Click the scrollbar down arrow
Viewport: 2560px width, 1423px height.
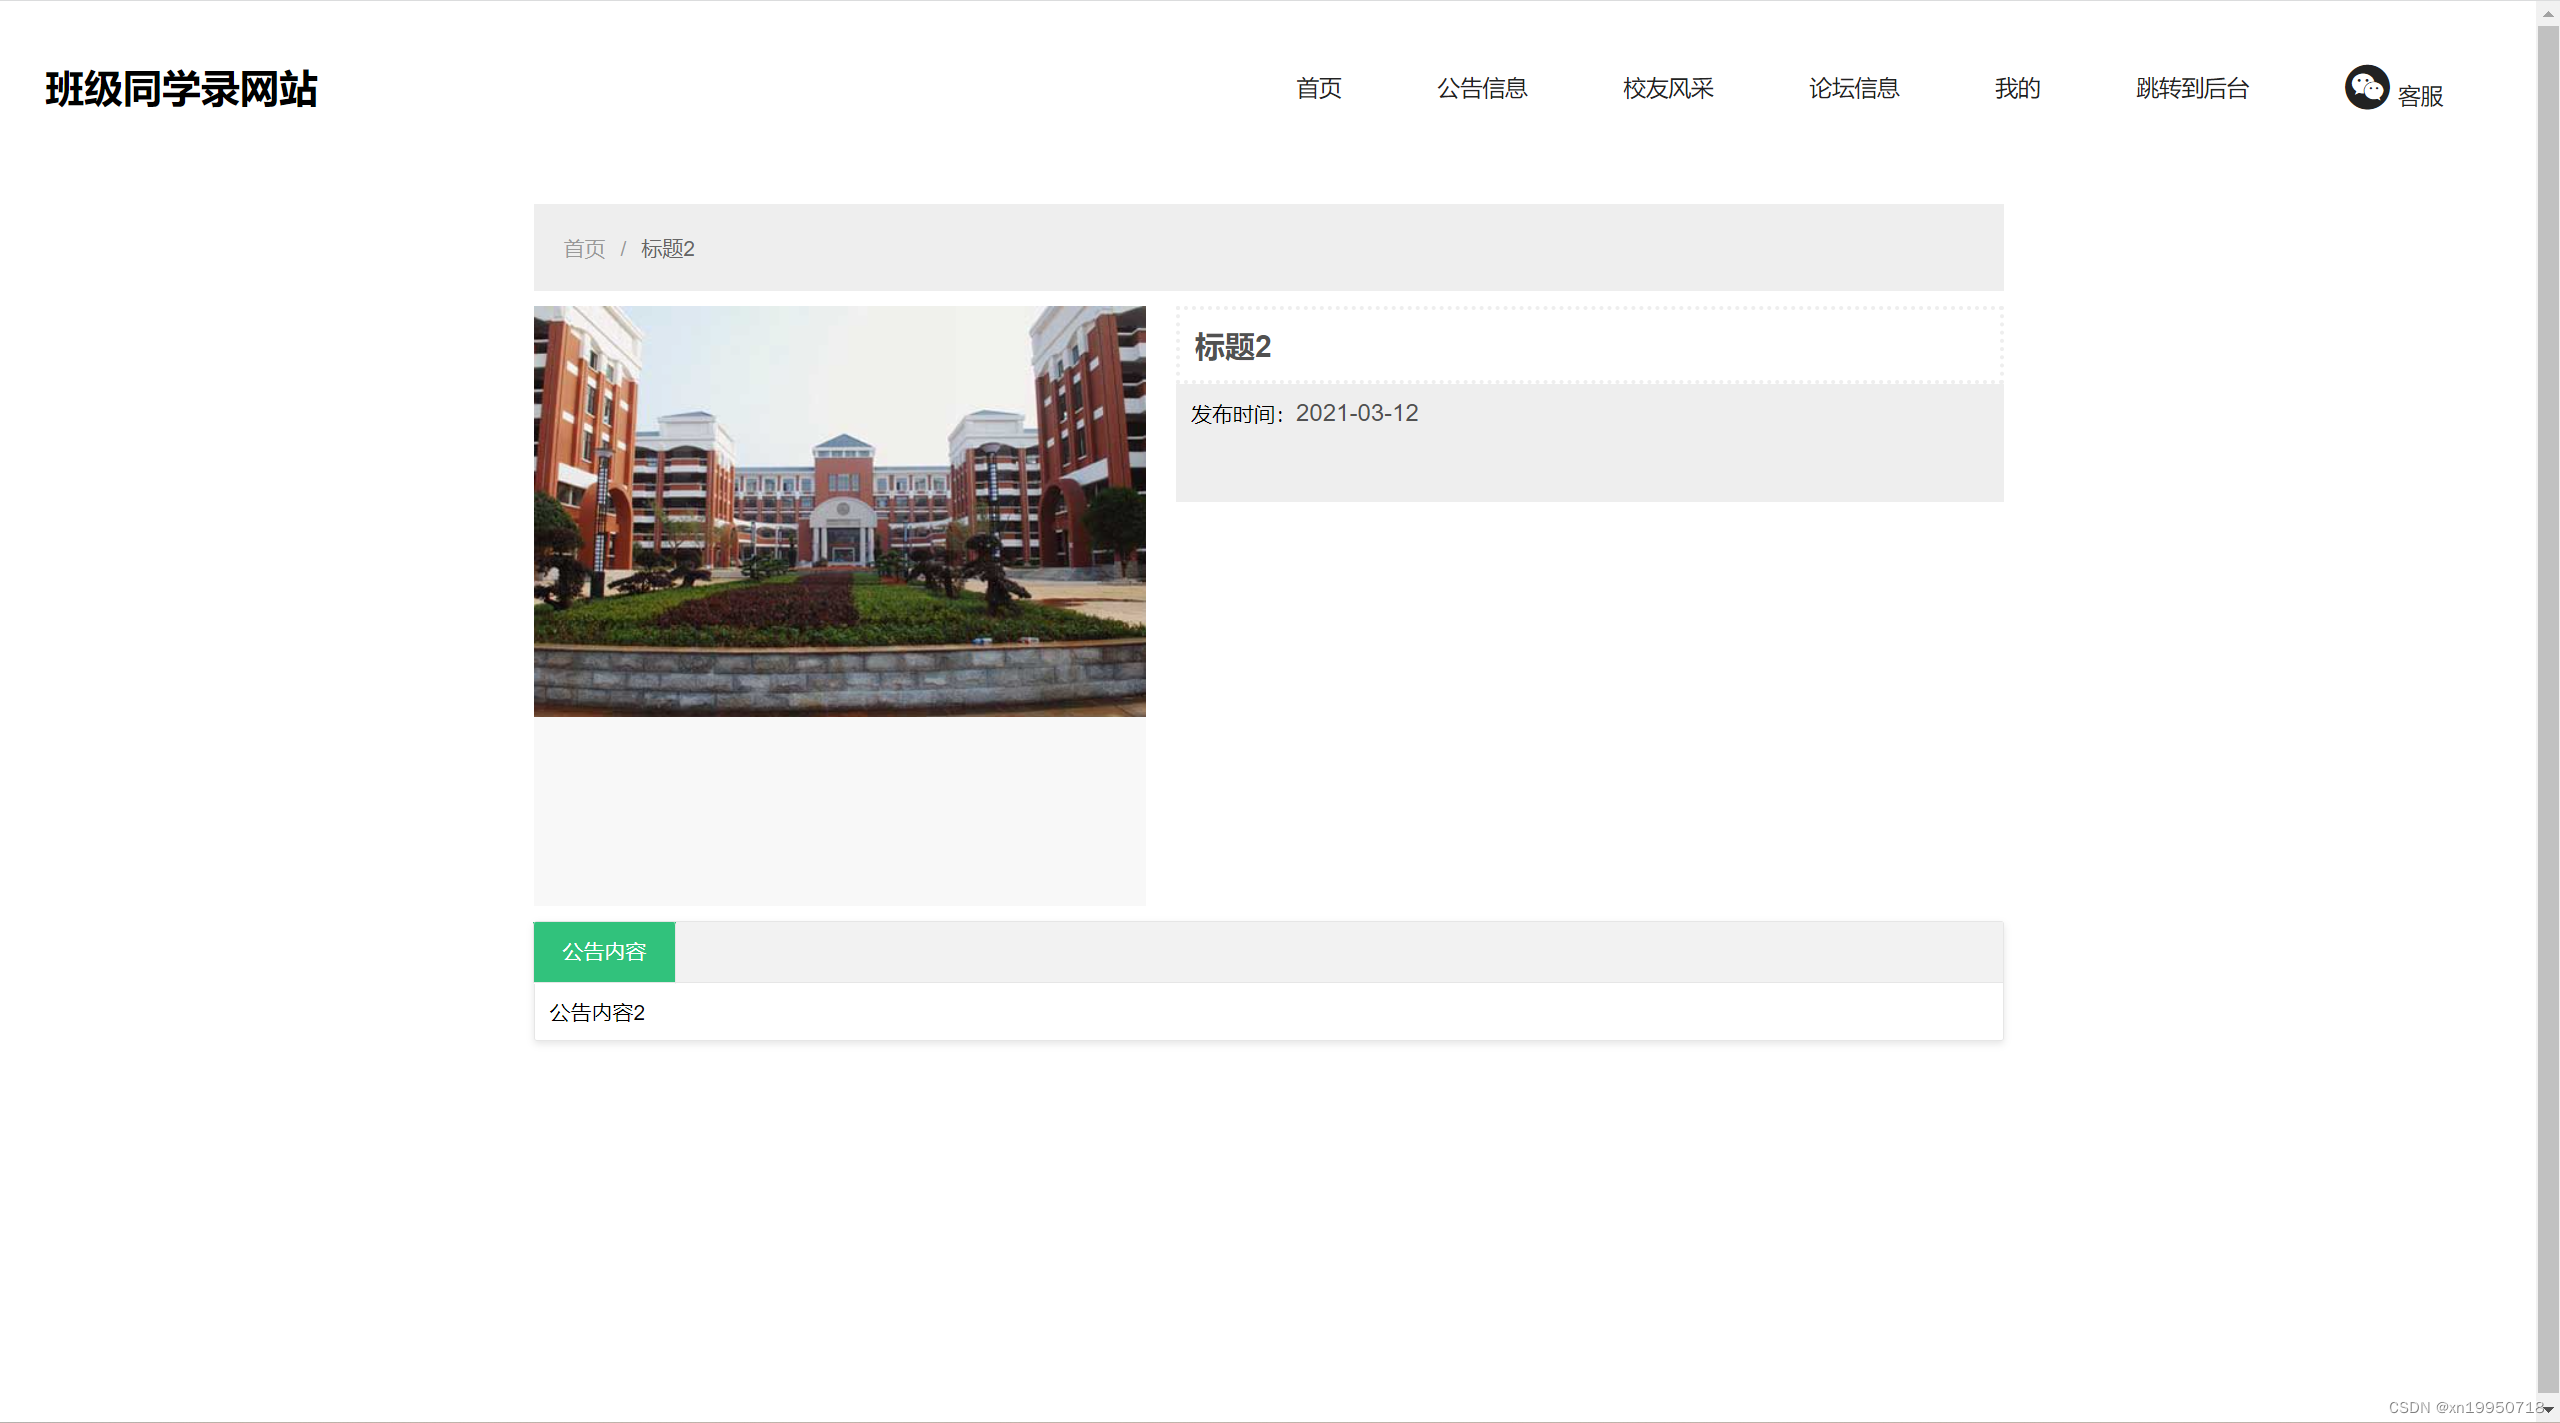point(2548,1409)
